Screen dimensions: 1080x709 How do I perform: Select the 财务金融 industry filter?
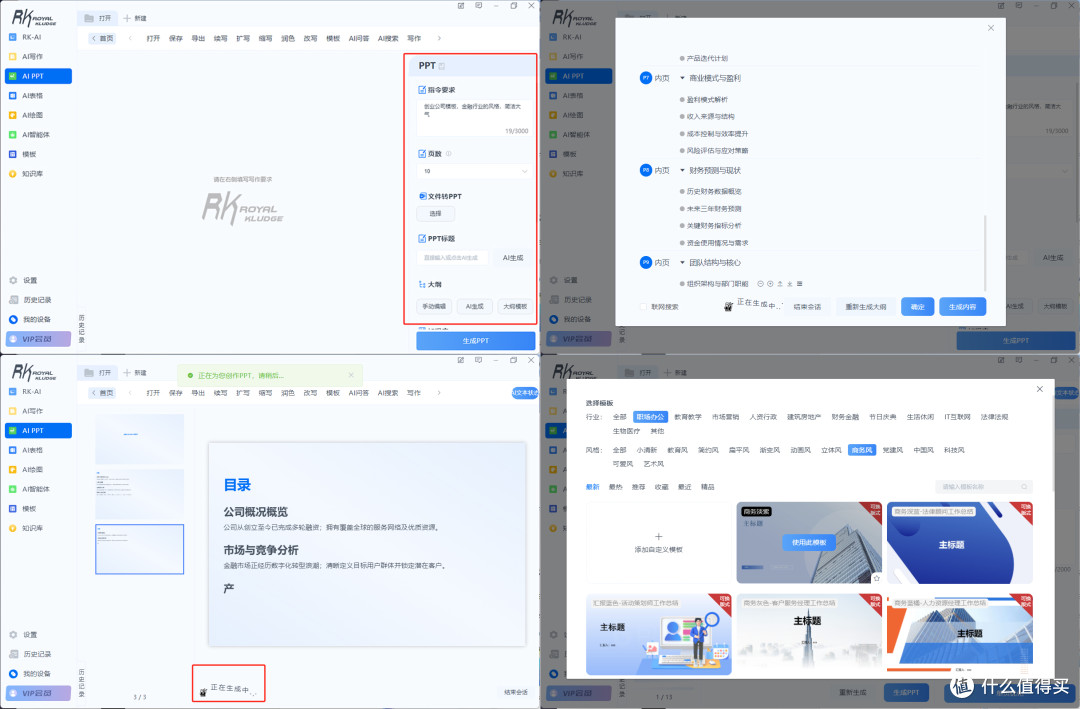(845, 417)
